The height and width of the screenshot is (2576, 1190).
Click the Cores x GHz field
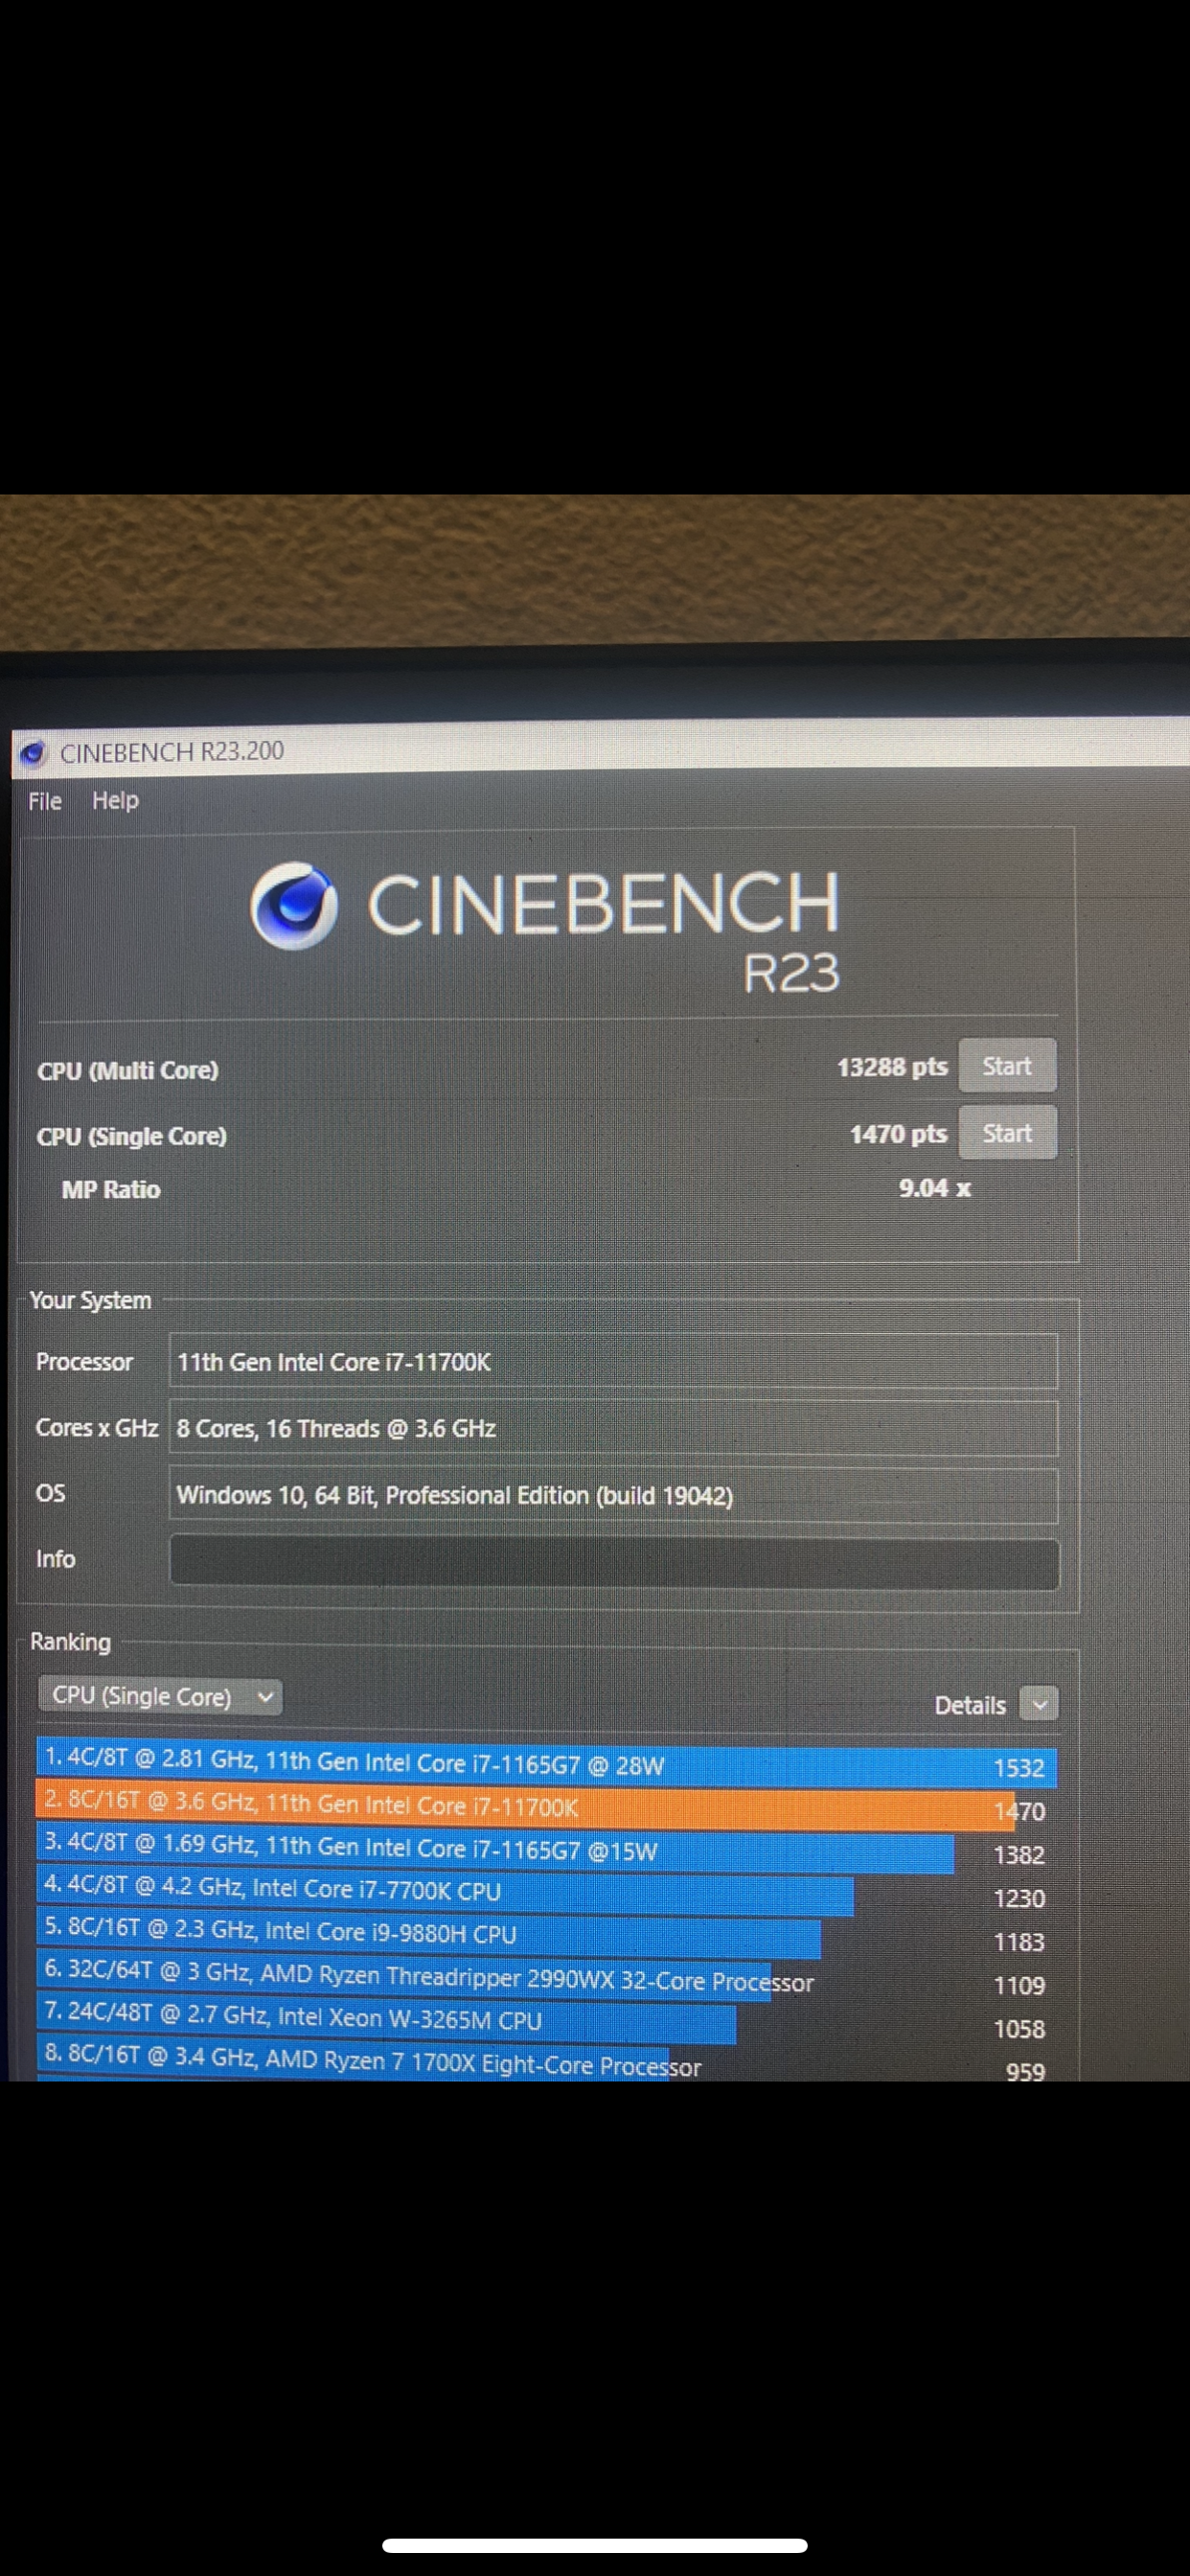pyautogui.click(x=613, y=1428)
